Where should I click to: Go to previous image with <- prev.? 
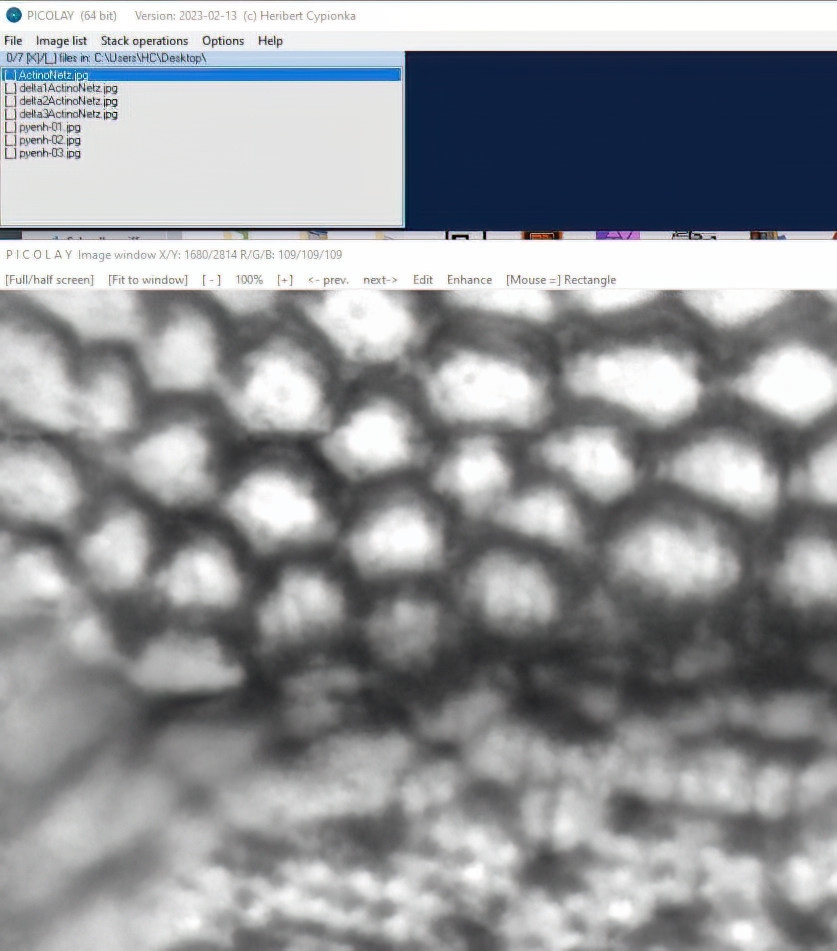pos(328,280)
